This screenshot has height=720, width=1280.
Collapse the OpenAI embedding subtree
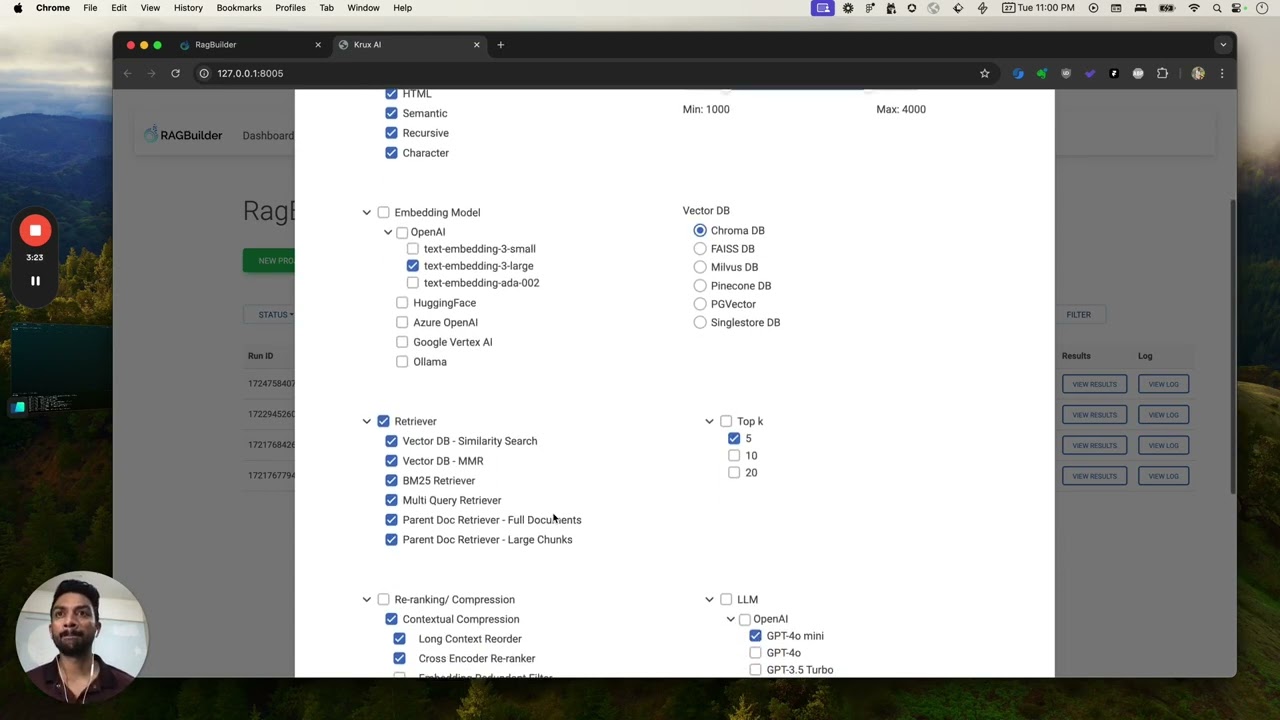point(388,232)
